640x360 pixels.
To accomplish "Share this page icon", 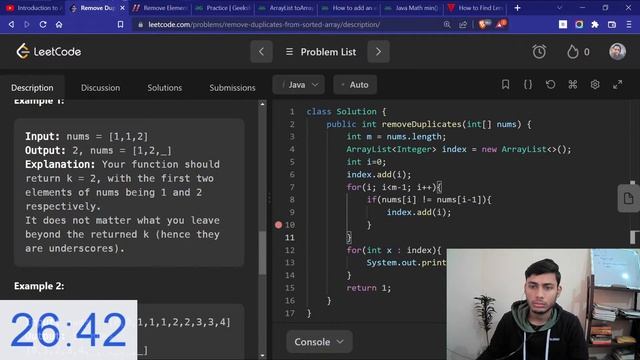I will 463,24.
